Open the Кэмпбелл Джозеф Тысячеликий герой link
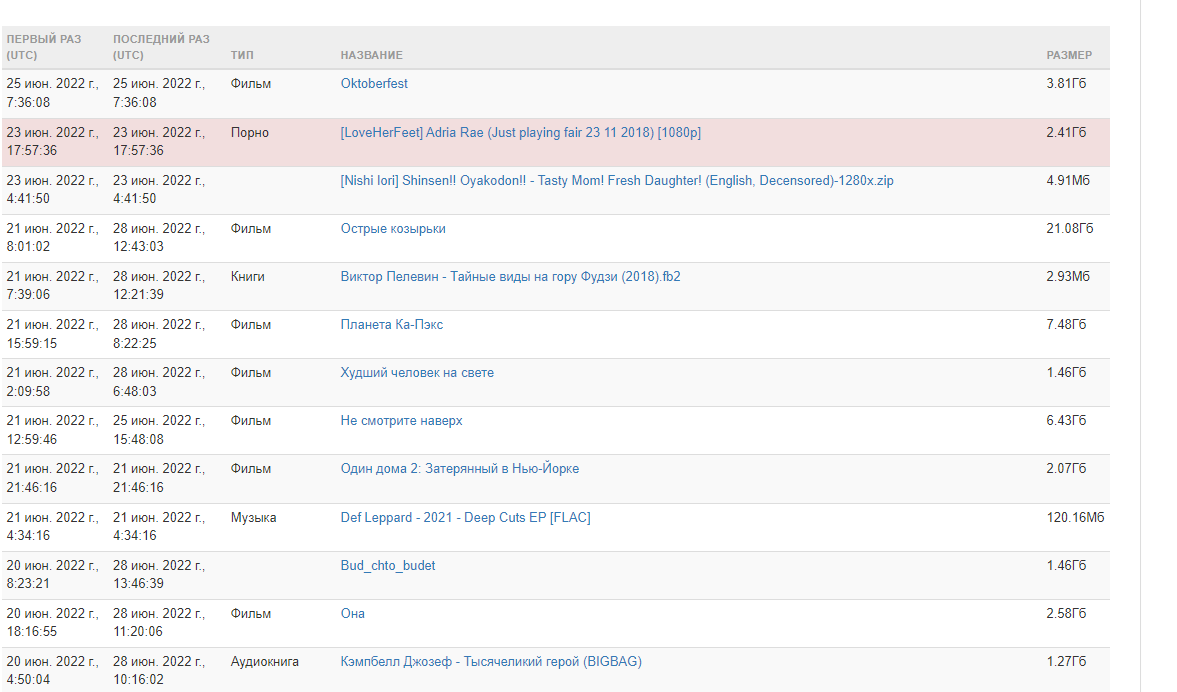Screen dimensions: 1177x692 (x=491, y=661)
